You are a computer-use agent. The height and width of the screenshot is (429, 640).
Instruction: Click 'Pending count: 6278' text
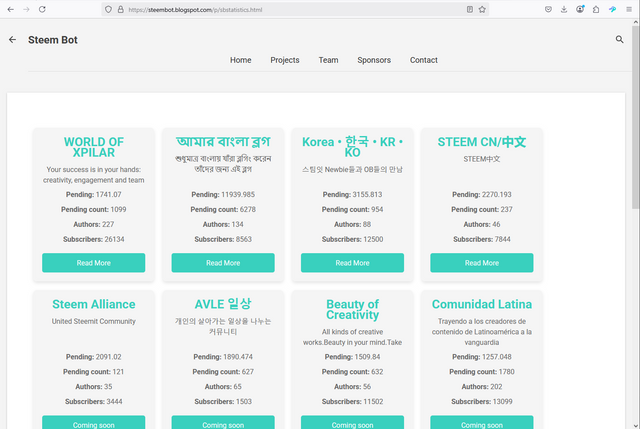(223, 209)
